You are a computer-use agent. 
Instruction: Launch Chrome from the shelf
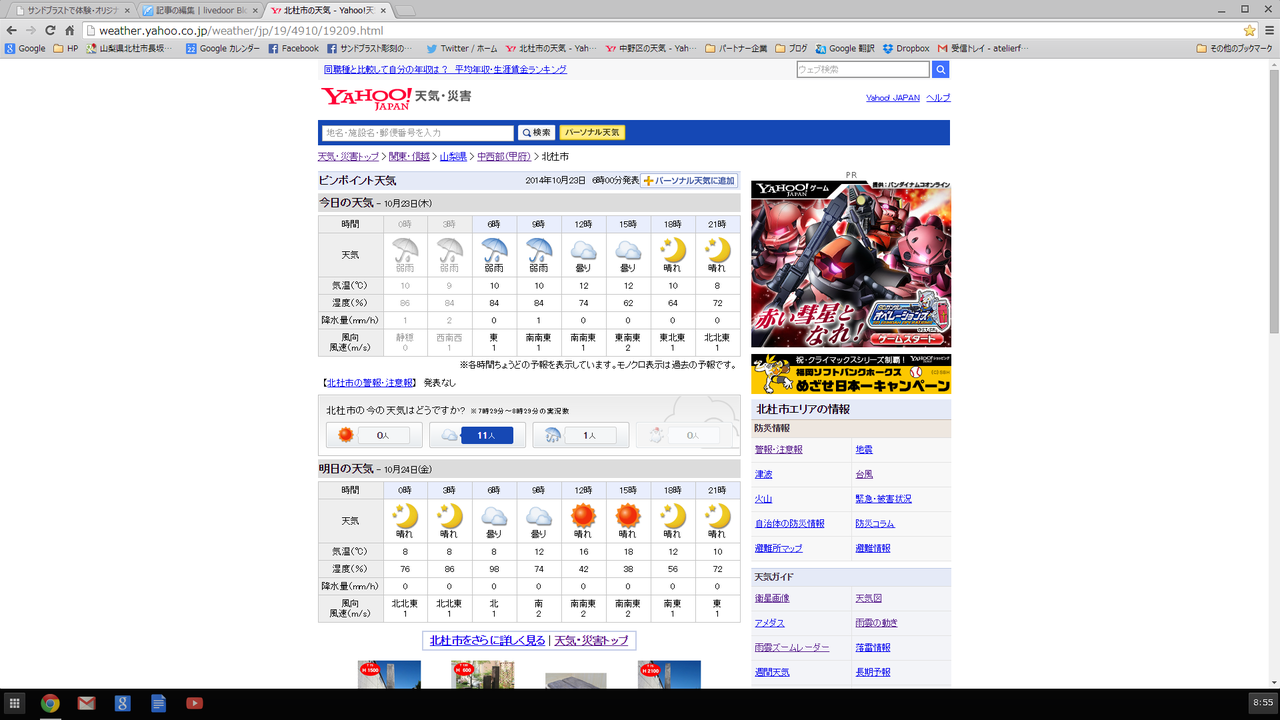[50, 703]
